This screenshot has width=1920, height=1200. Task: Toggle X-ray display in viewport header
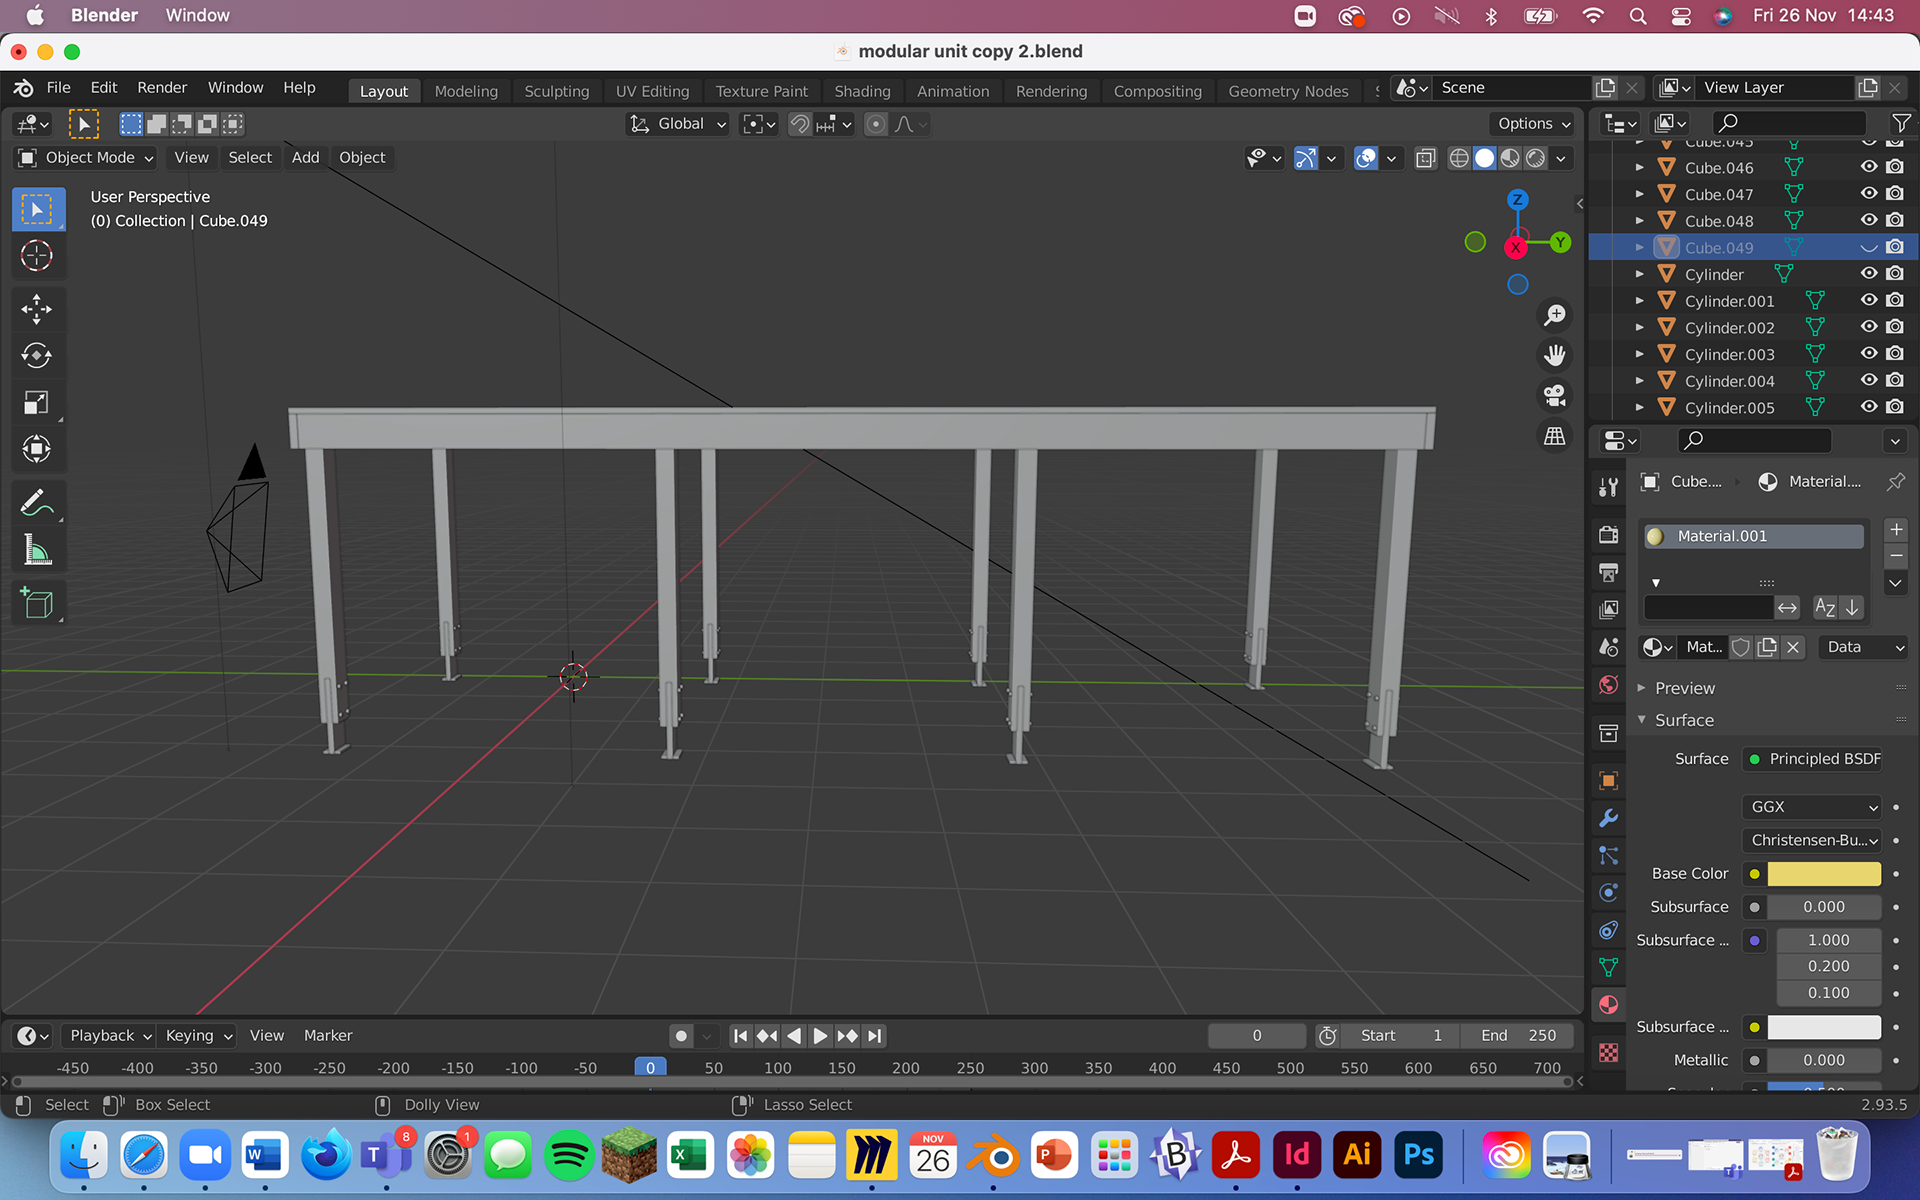(1426, 158)
